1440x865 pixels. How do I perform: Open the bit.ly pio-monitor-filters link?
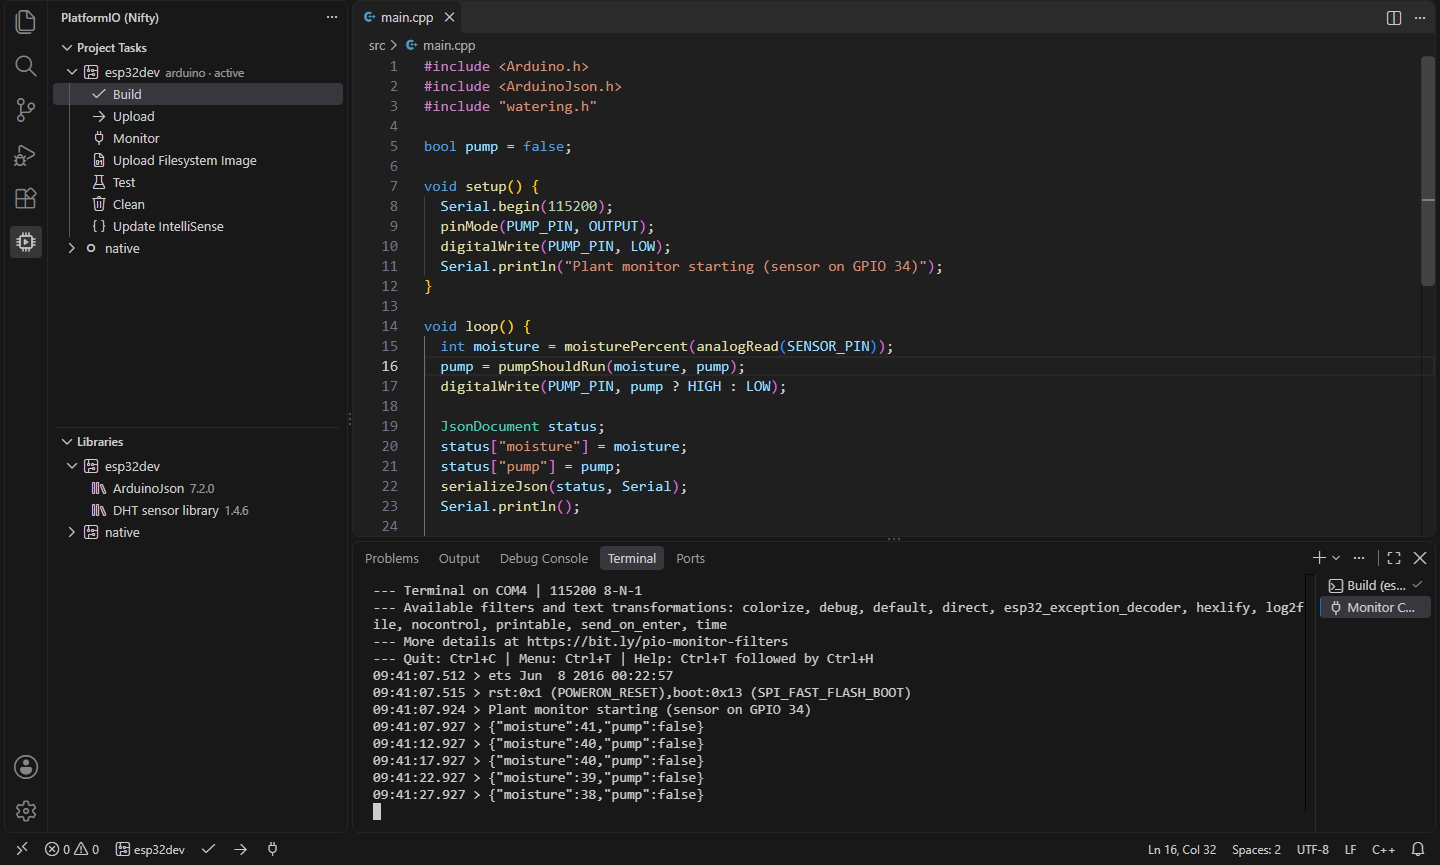pyautogui.click(x=657, y=642)
